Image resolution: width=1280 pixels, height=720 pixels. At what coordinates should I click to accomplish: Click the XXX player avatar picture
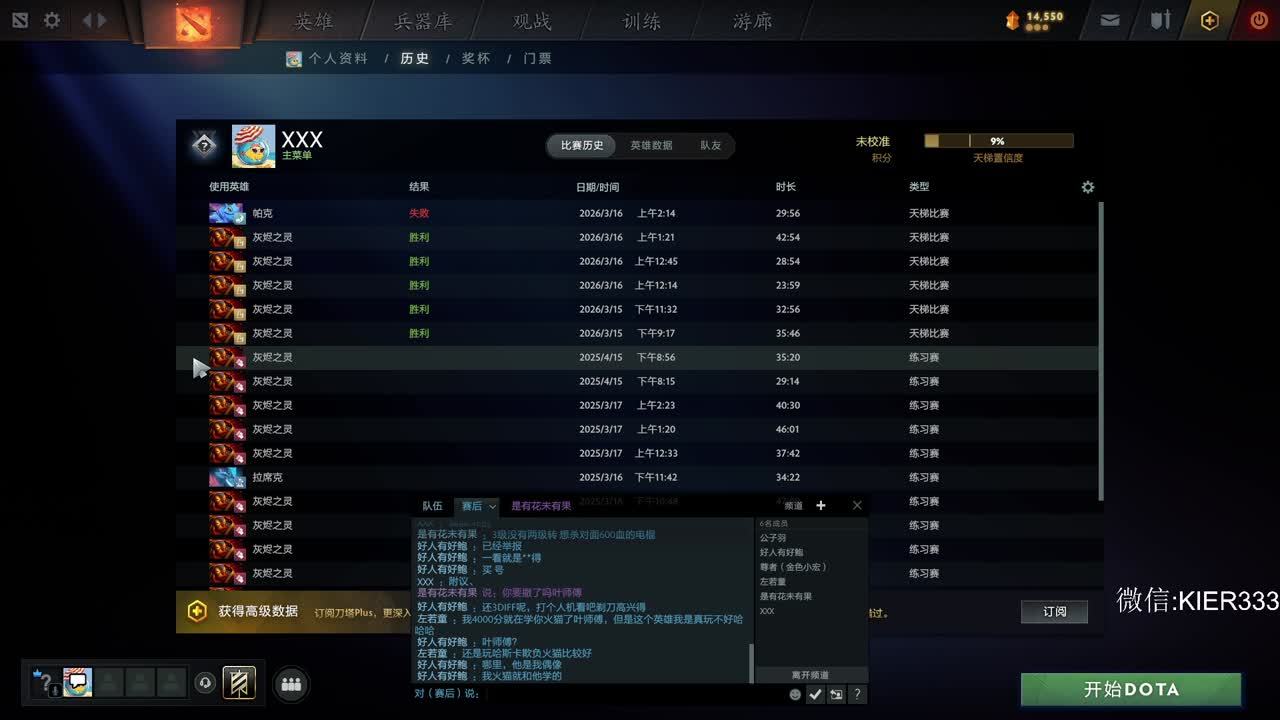pos(253,146)
